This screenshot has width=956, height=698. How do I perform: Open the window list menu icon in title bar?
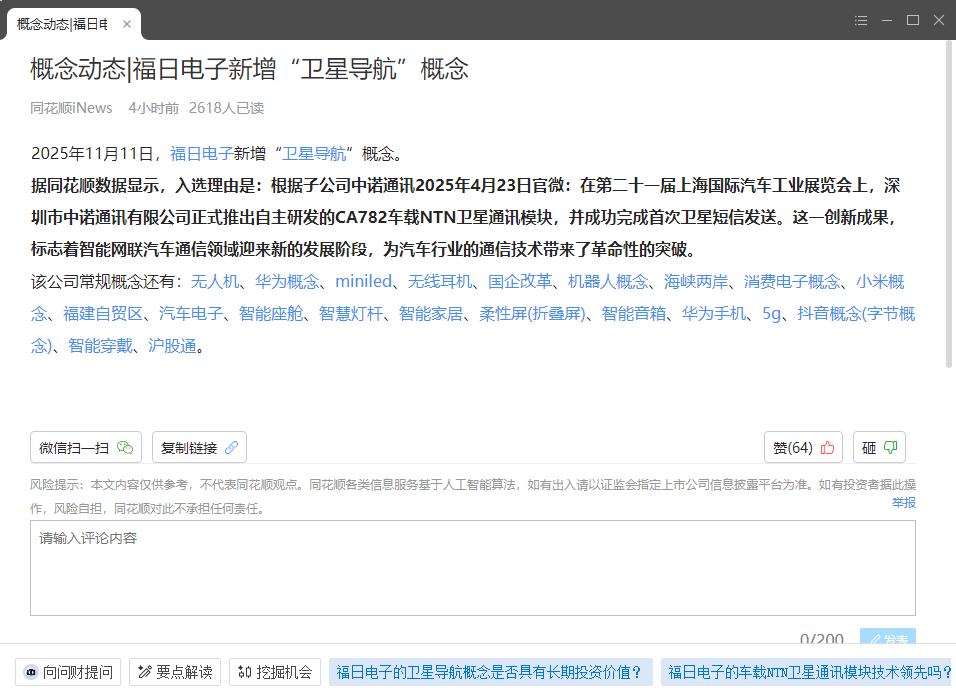pos(861,20)
